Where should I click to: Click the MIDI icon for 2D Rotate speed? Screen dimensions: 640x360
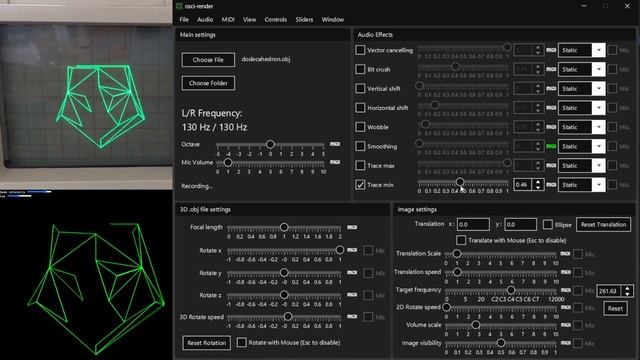tap(565, 307)
